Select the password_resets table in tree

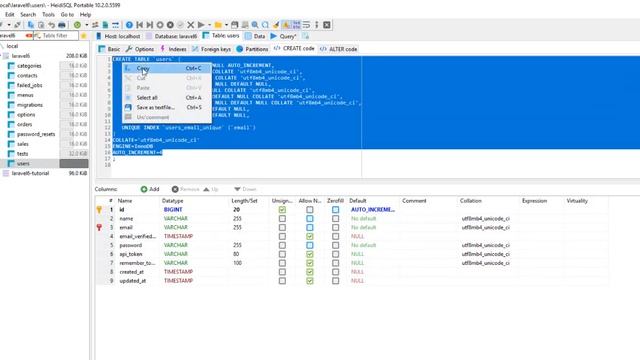tap(36, 134)
